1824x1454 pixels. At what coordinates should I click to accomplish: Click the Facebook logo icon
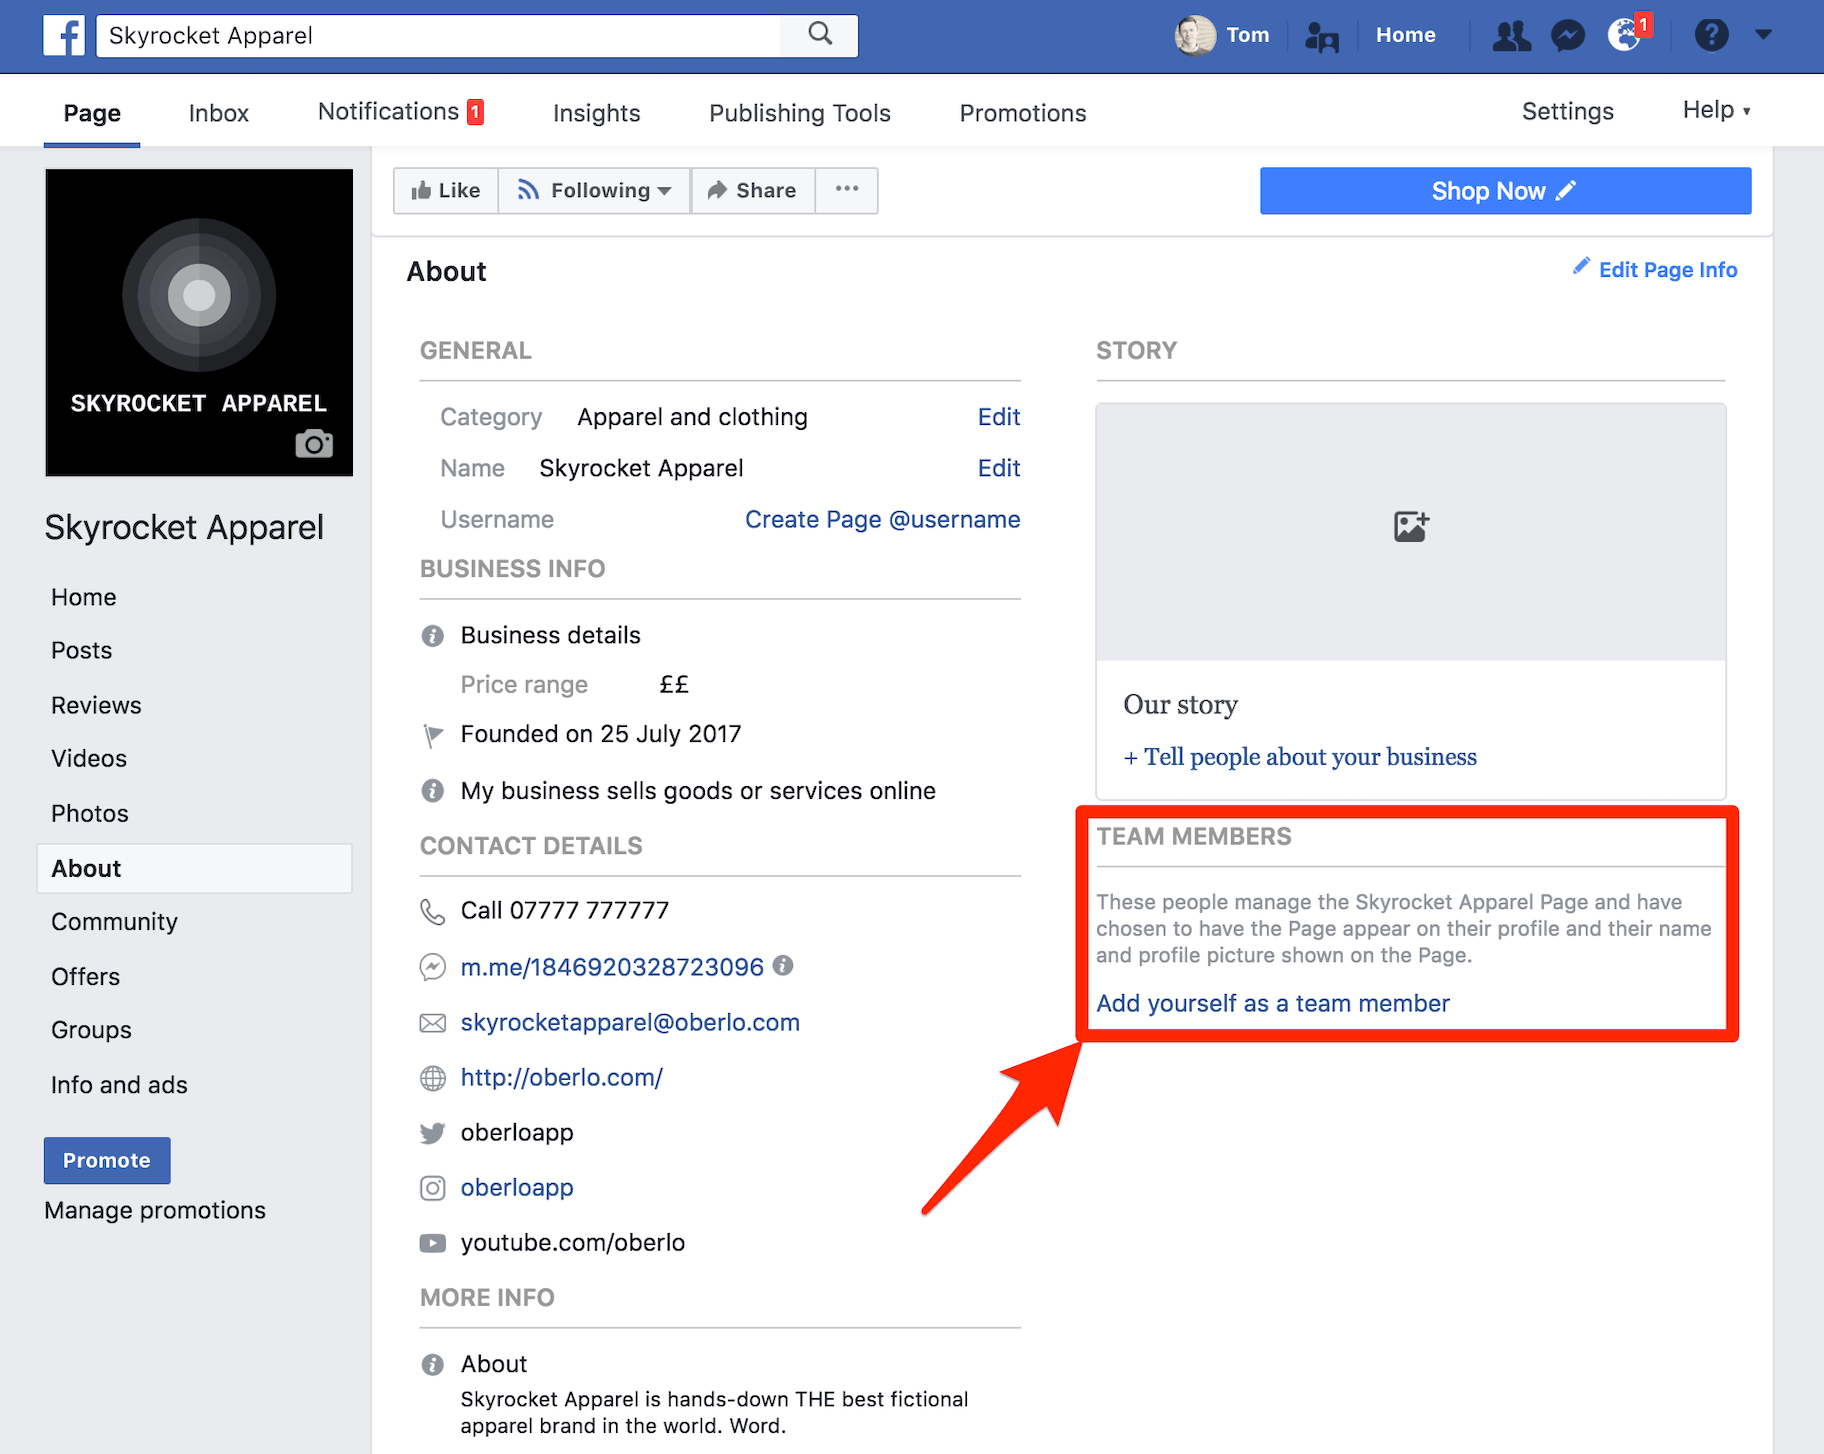click(x=64, y=36)
